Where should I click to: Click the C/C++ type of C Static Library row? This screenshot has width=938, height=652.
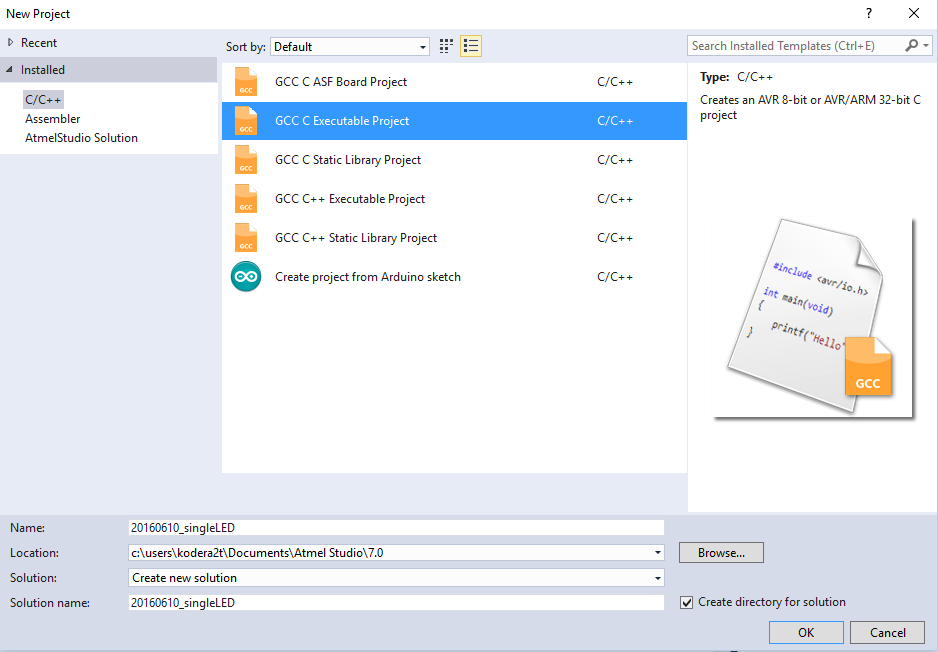614,160
